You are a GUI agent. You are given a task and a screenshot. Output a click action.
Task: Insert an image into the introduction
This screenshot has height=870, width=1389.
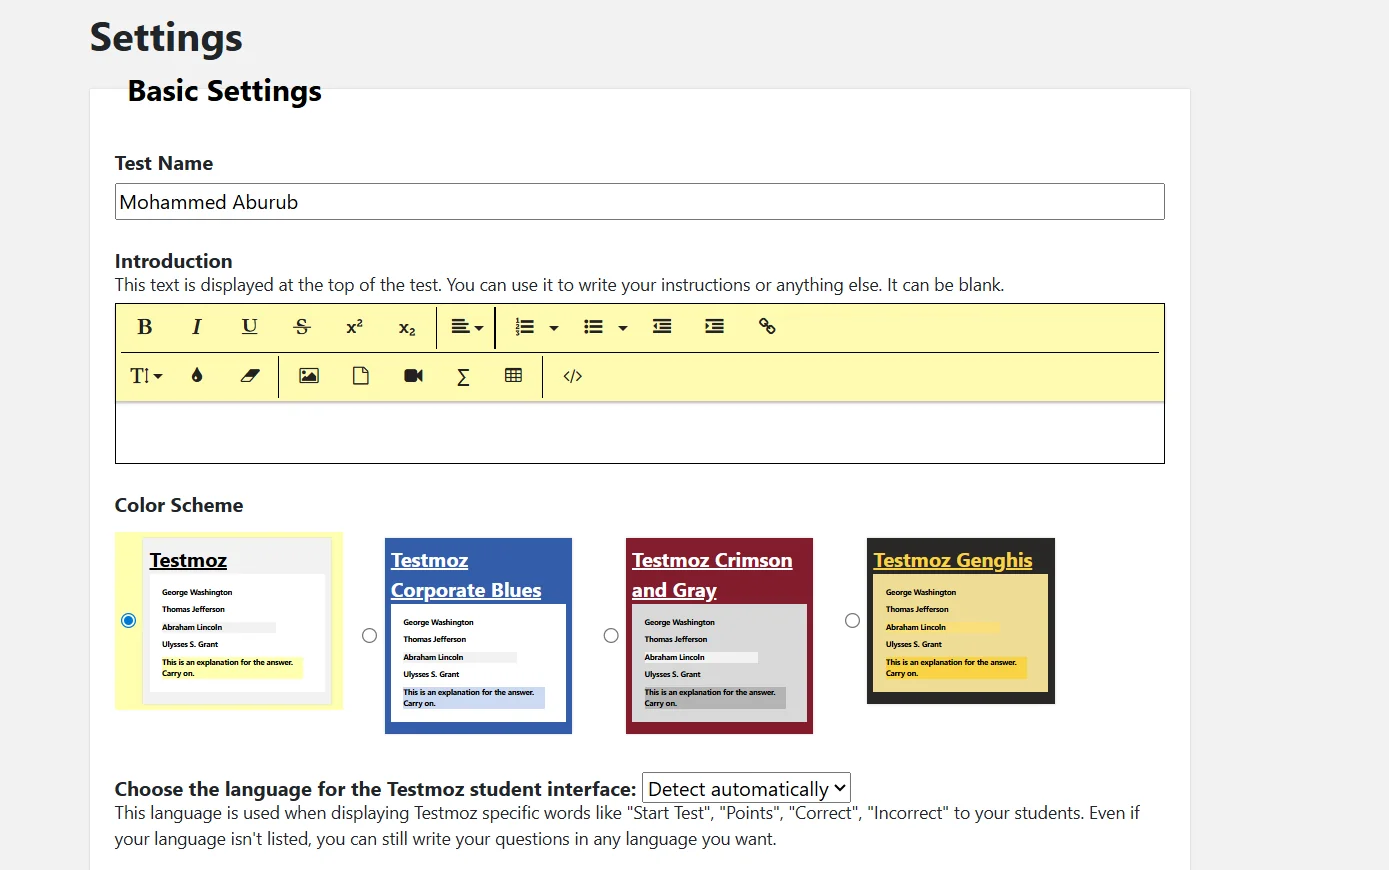tap(308, 376)
